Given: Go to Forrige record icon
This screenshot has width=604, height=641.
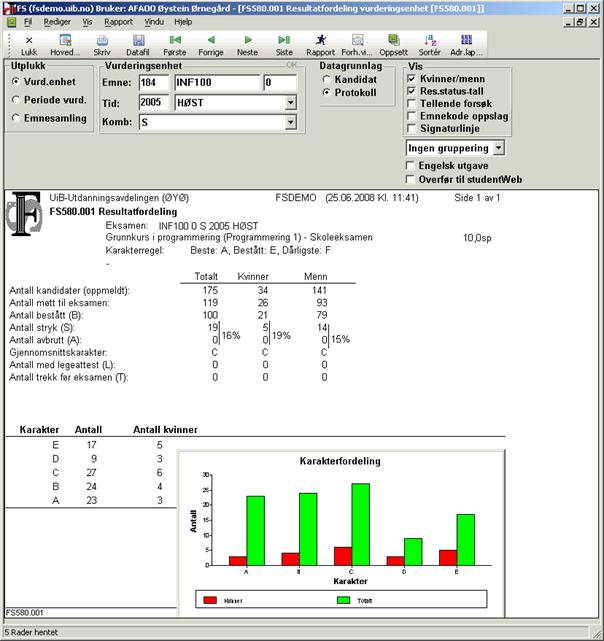Looking at the screenshot, I should click(211, 40).
